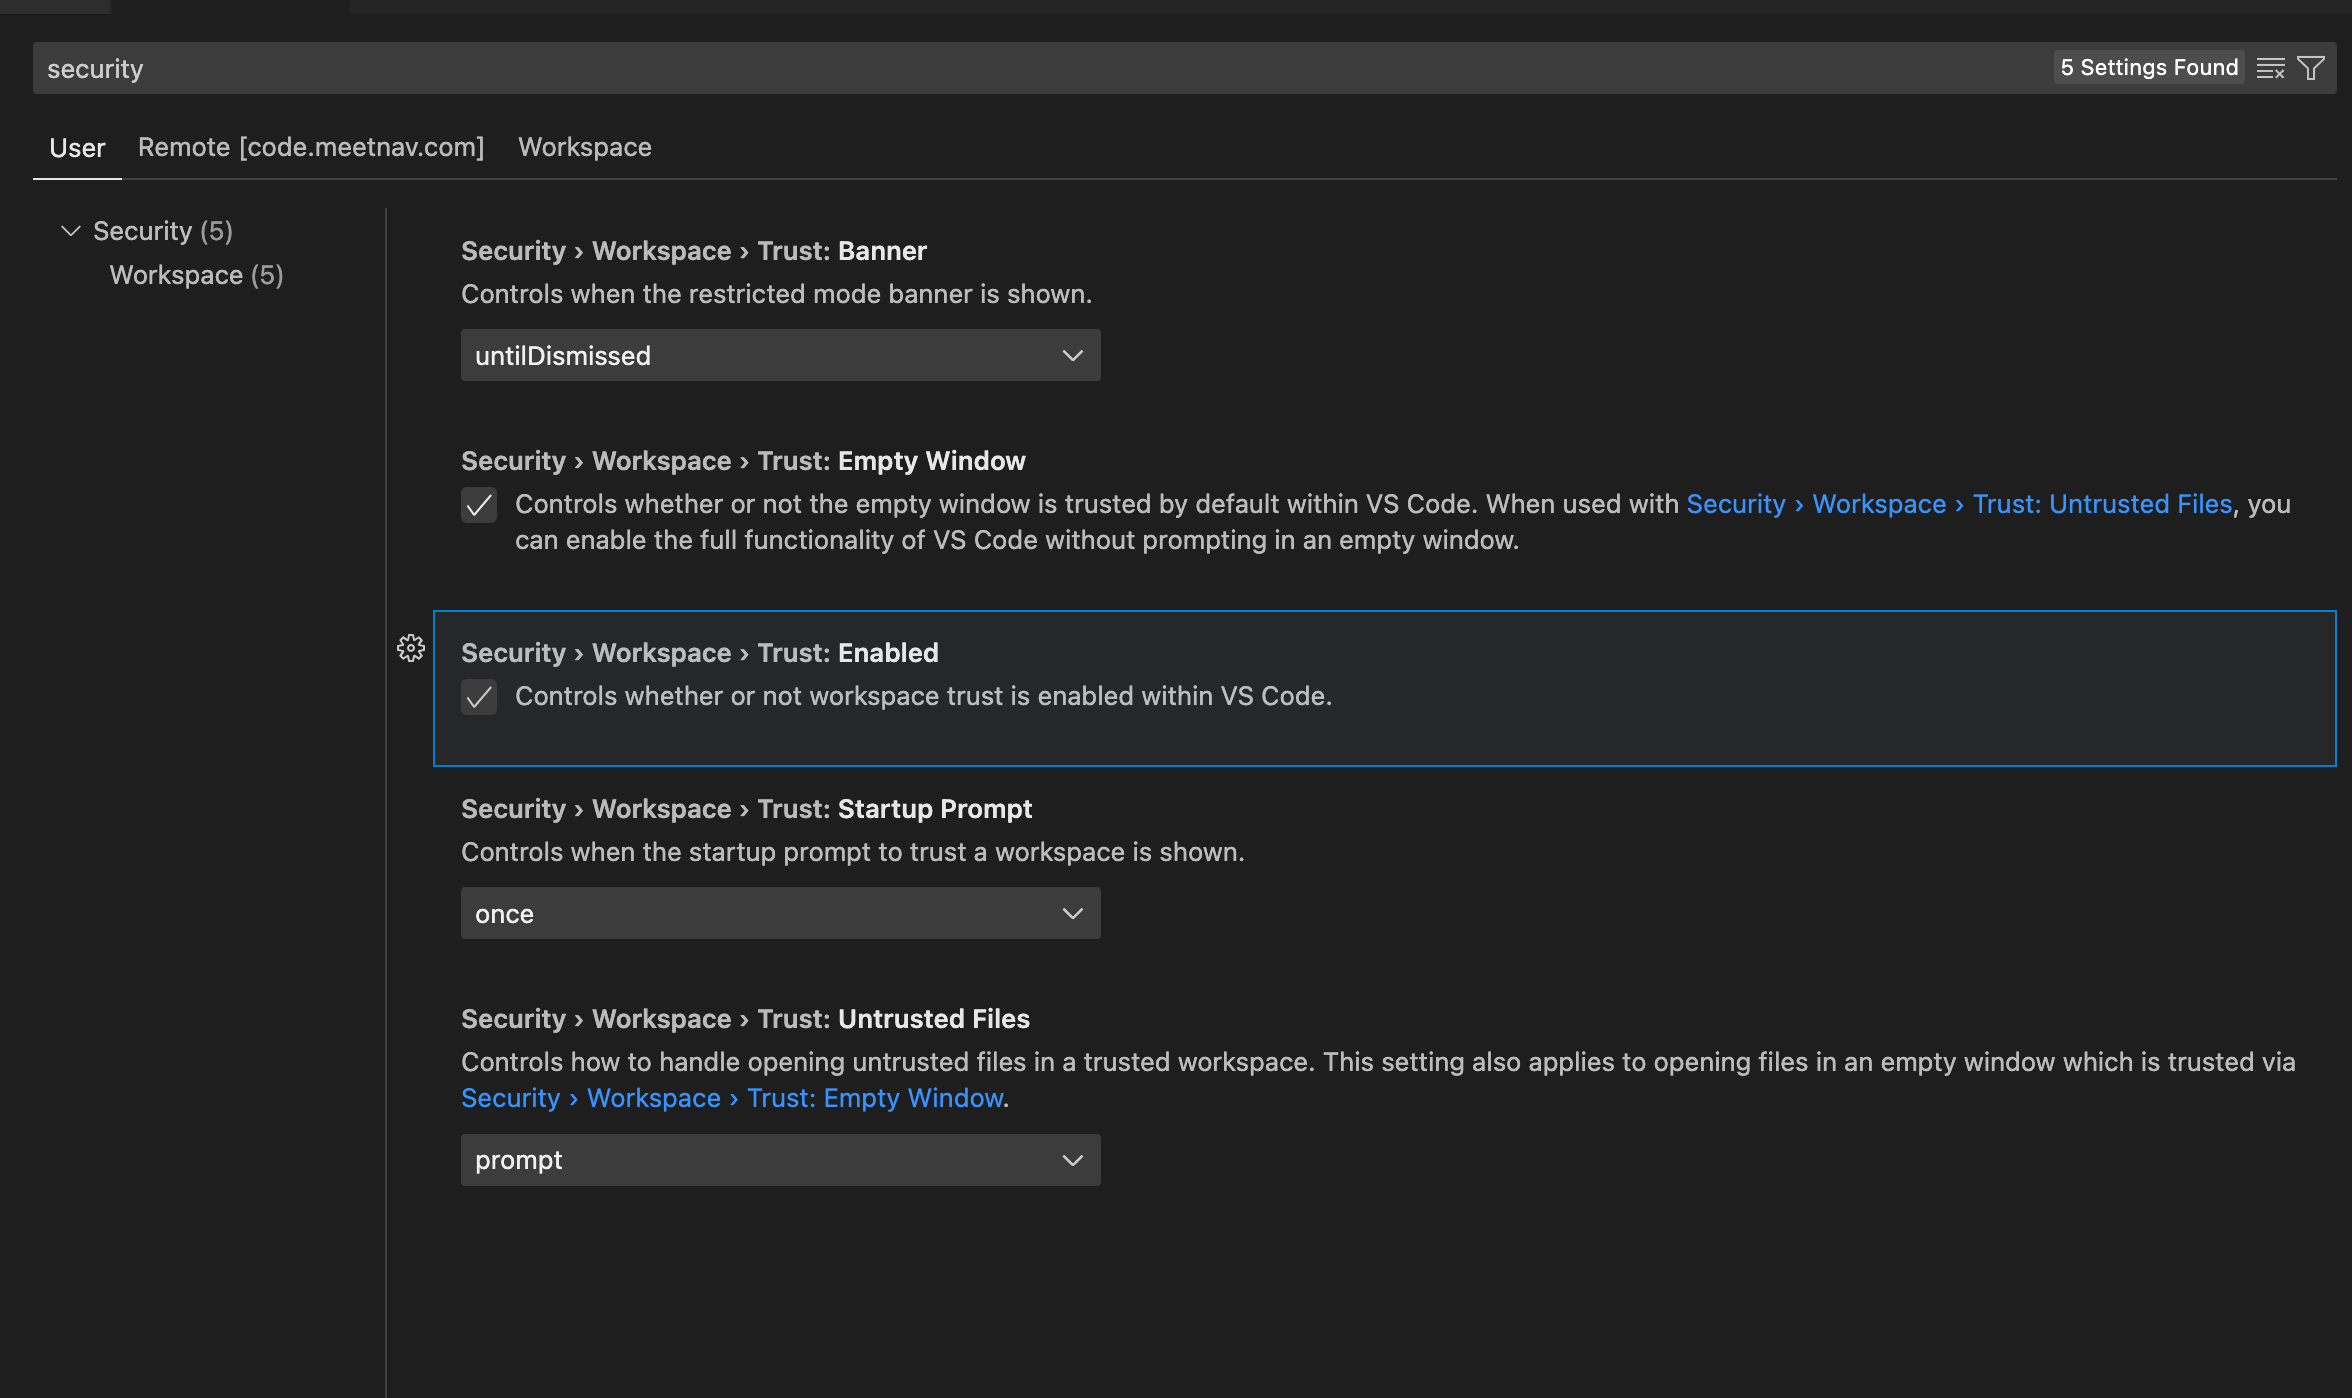The width and height of the screenshot is (2352, 1398).
Task: Click the Trust: Banner setting title
Action: [x=693, y=251]
